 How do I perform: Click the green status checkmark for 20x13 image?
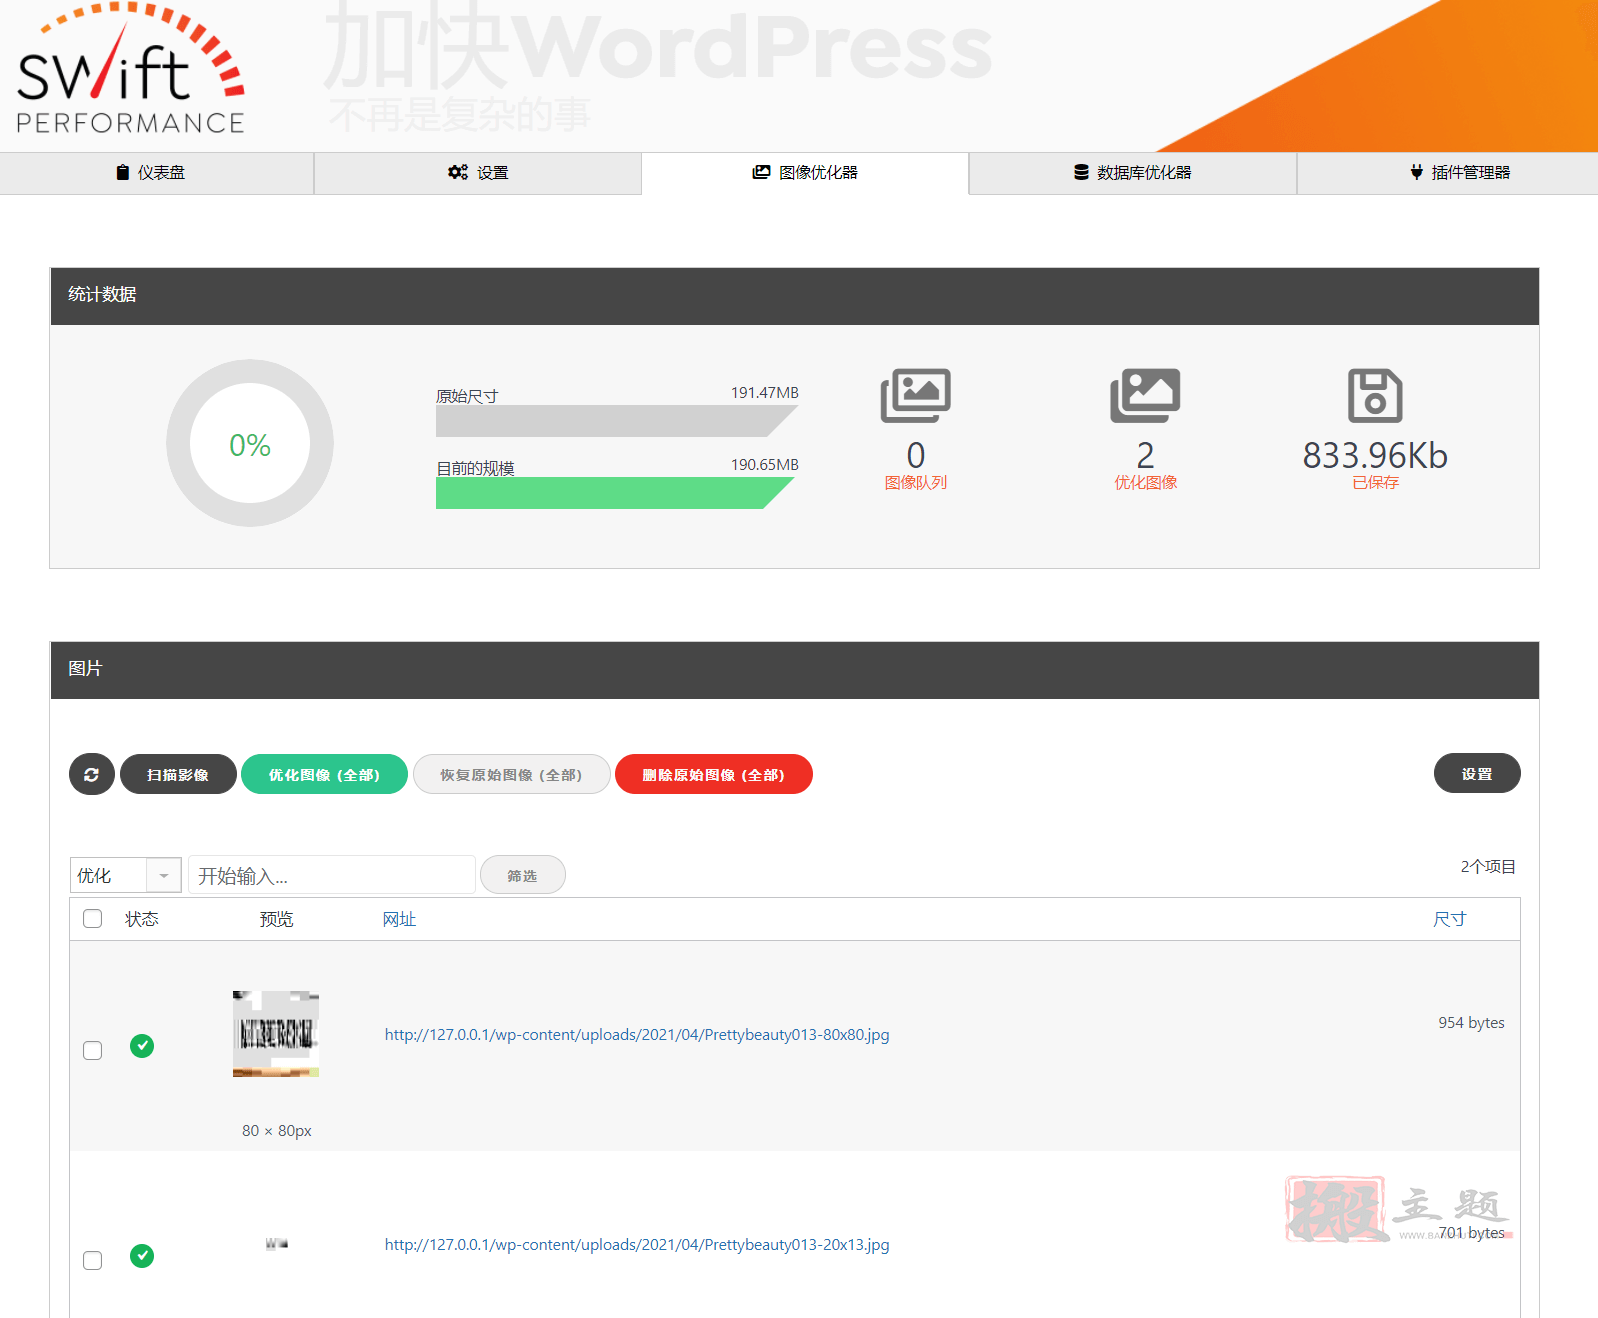(142, 1256)
